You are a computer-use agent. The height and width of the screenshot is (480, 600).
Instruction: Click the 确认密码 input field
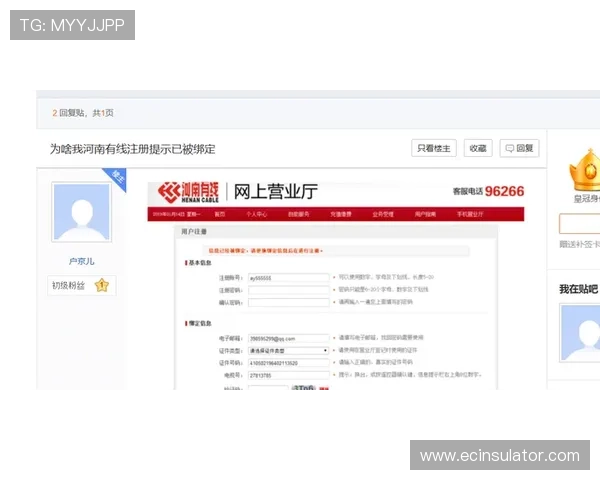click(289, 302)
